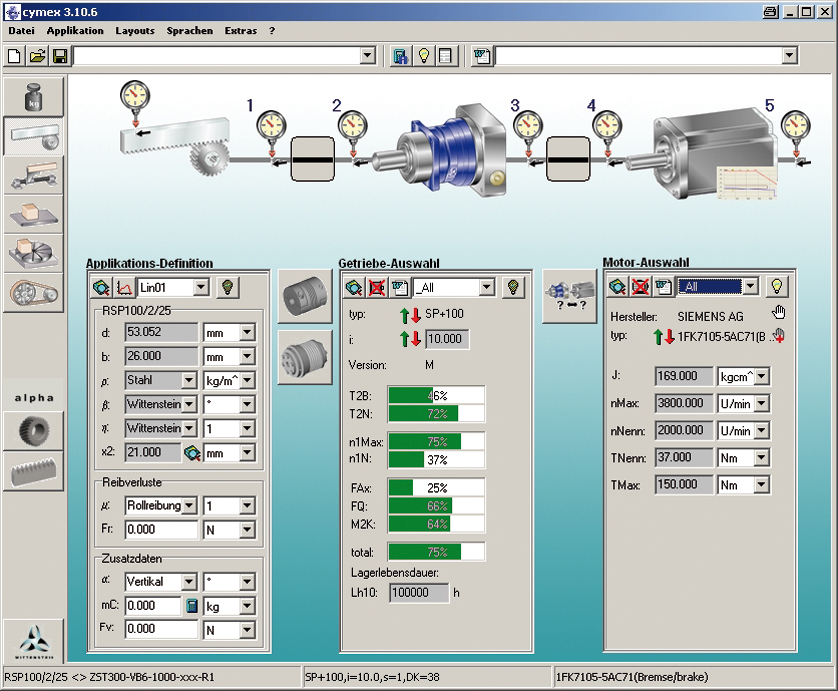The image size is (838, 691).
Task: Click the alpha rack sidebar icon
Action: pos(34,471)
